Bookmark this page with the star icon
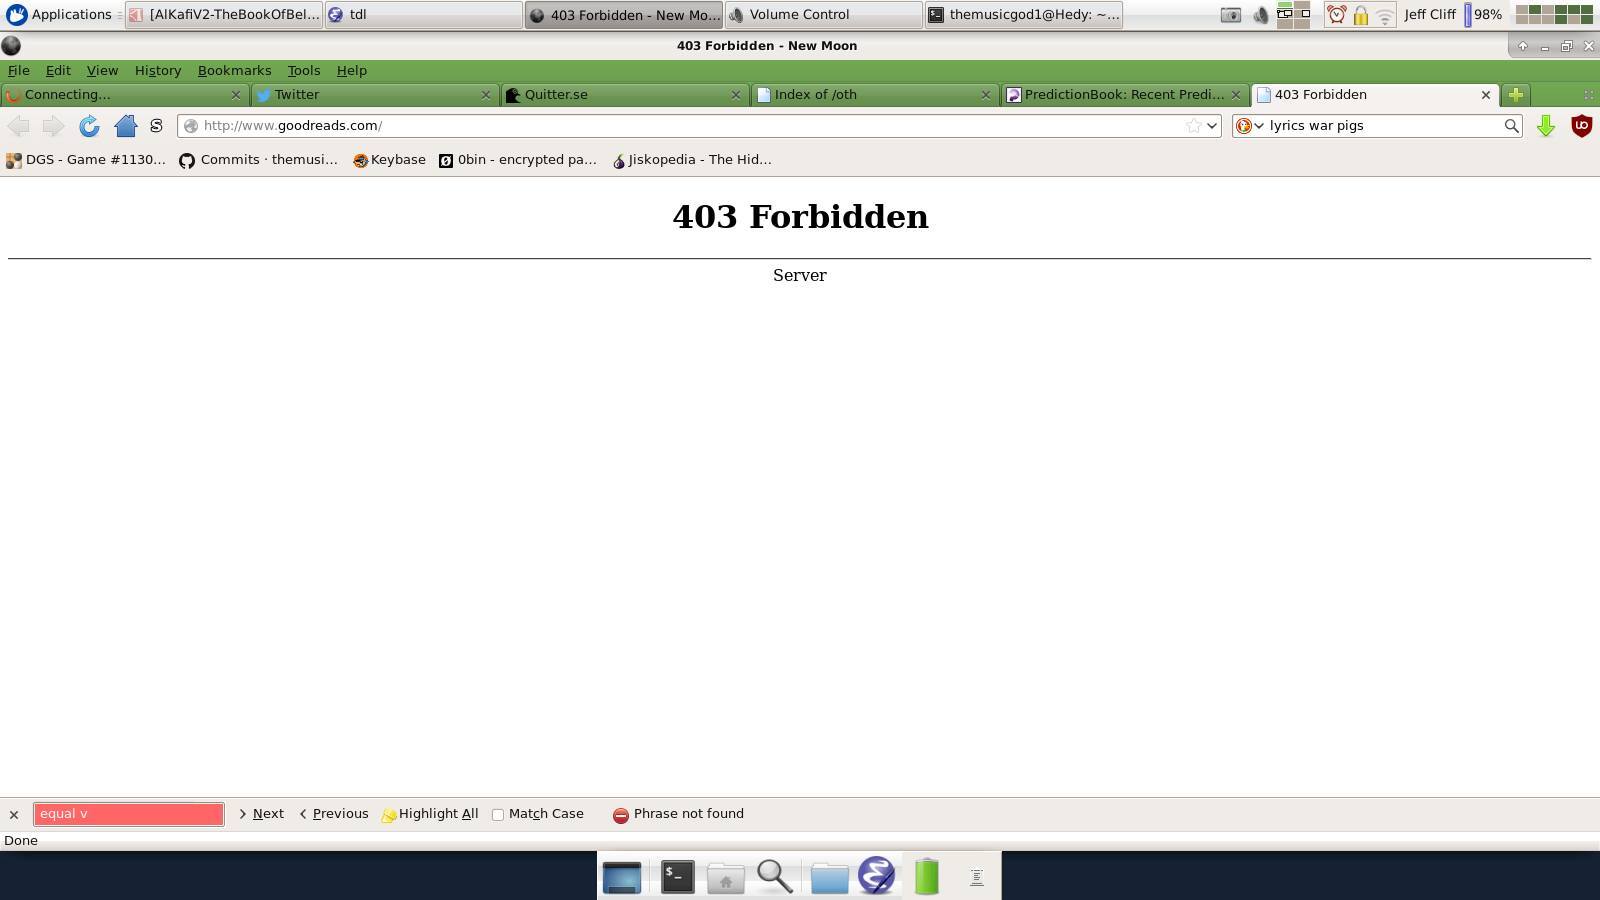Screen dimensions: 1600x900 coord(1193,125)
